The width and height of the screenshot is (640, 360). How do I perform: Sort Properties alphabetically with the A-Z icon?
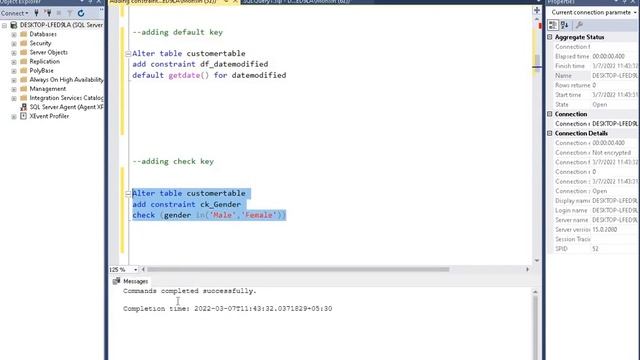click(564, 25)
